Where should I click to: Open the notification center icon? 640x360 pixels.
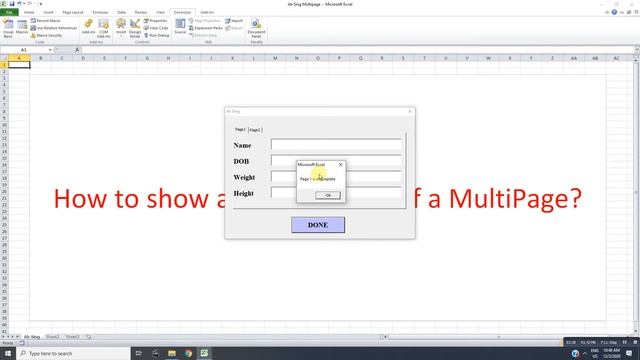(x=629, y=353)
